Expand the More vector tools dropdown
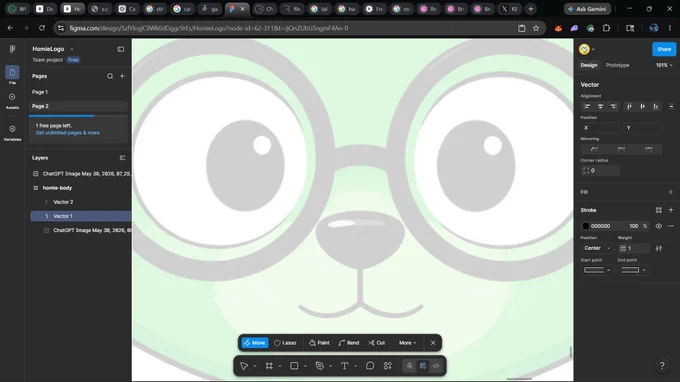 pyautogui.click(x=407, y=343)
